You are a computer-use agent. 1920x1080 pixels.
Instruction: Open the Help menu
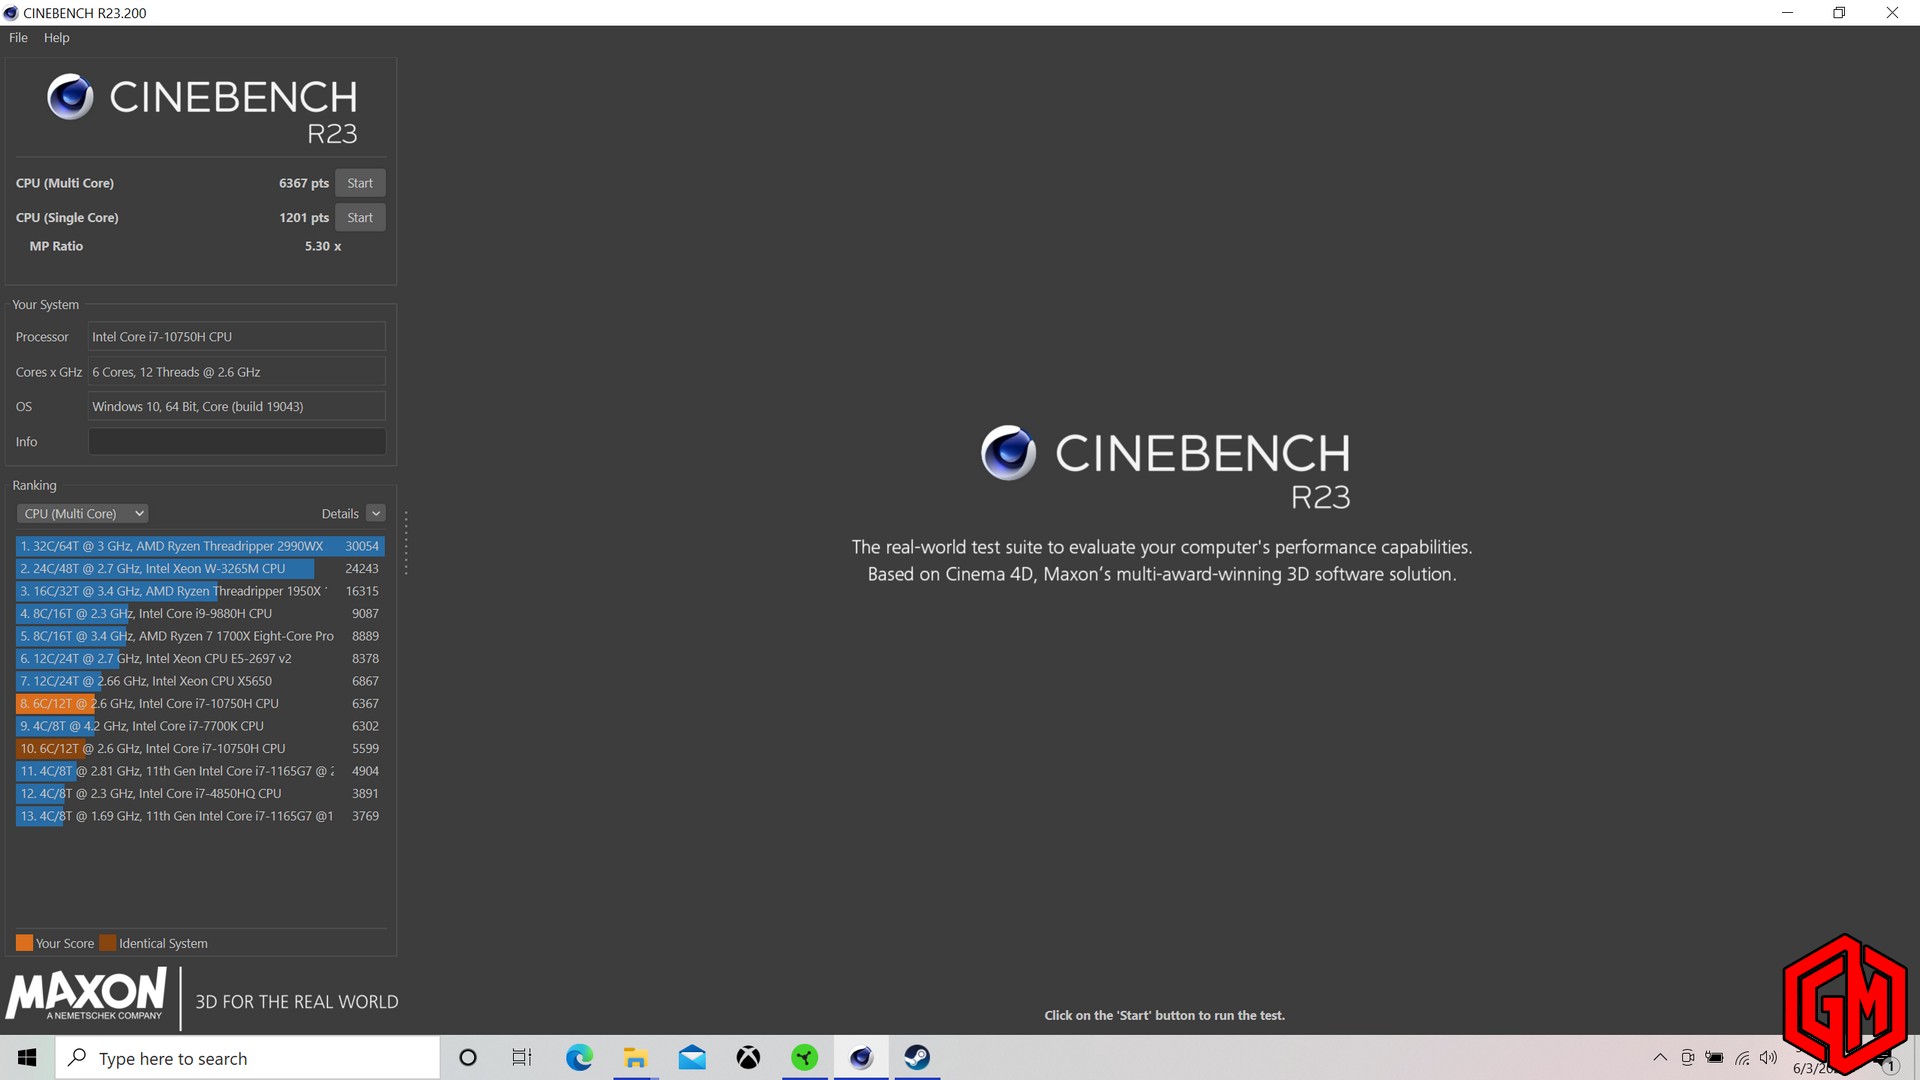[57, 38]
